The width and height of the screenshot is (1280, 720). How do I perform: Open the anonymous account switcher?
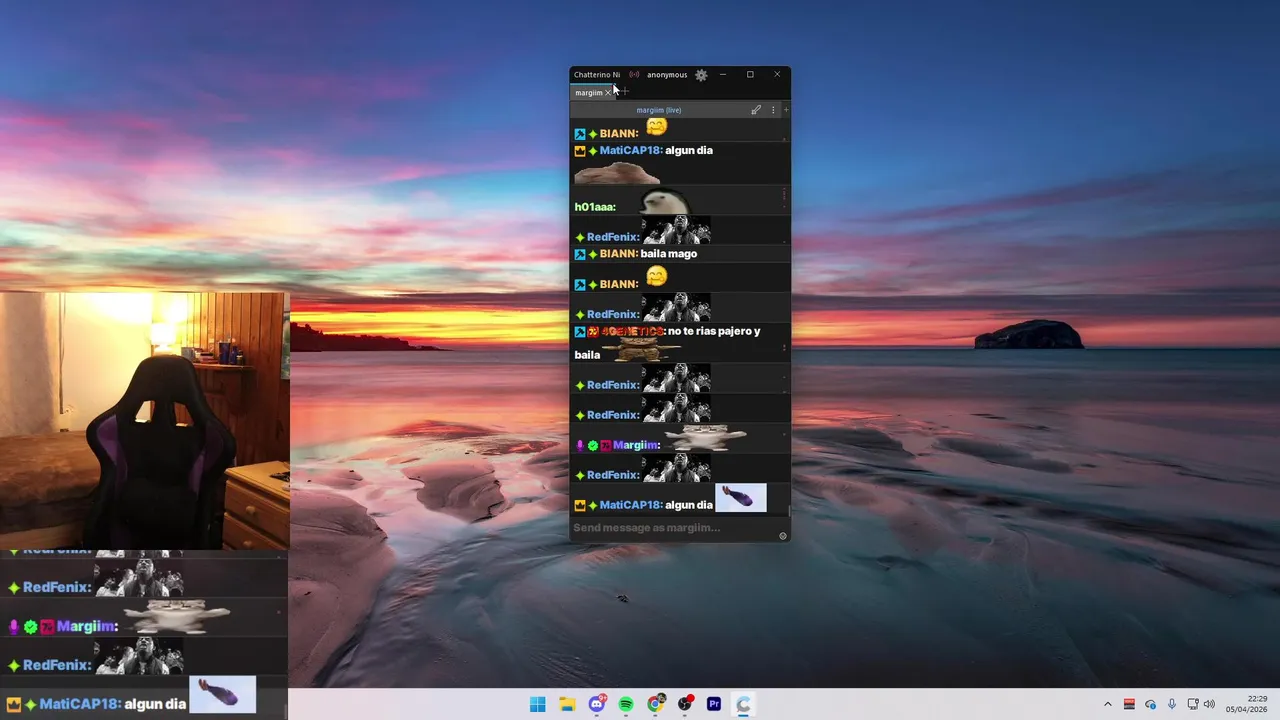click(x=667, y=75)
